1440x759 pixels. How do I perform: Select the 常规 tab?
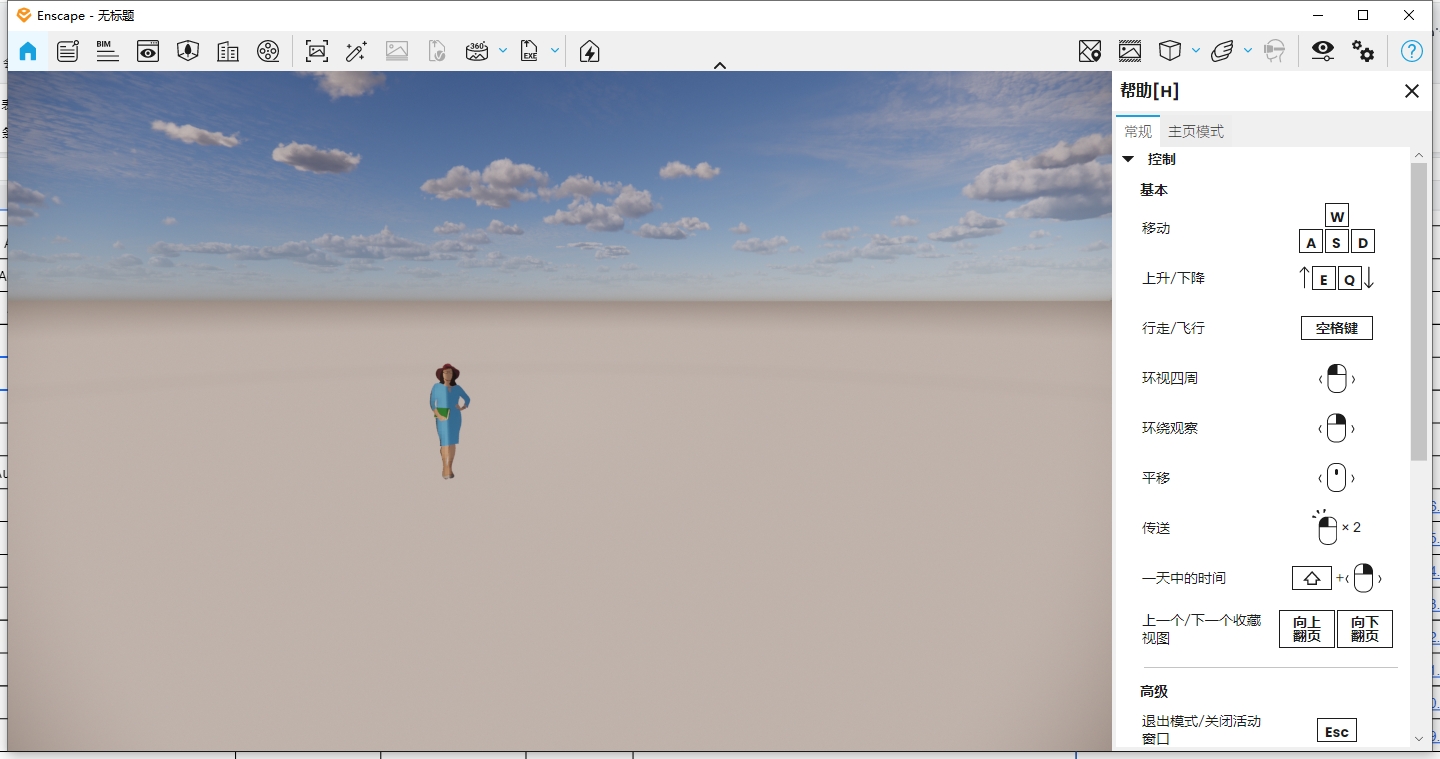[x=1137, y=131]
